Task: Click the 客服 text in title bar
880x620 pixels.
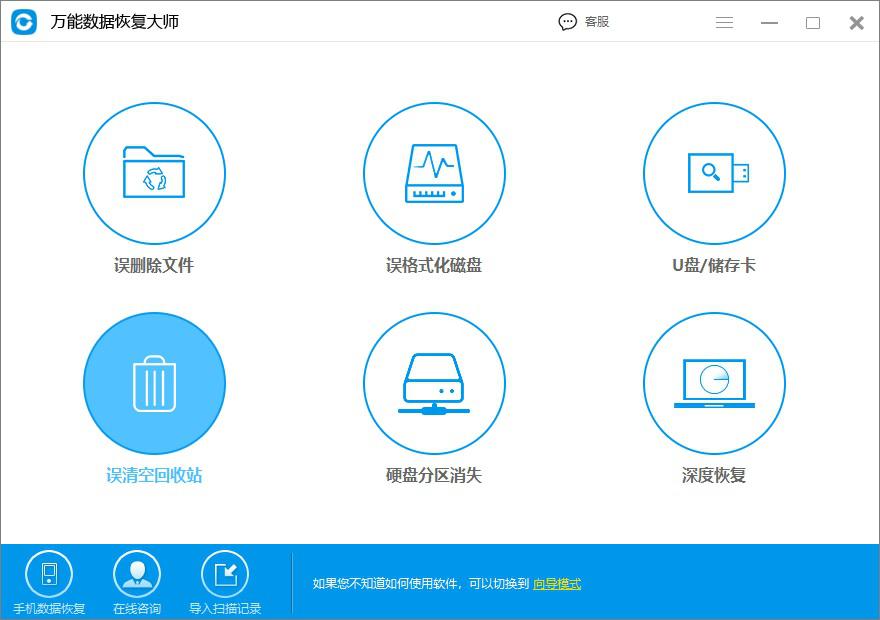Action: click(597, 22)
